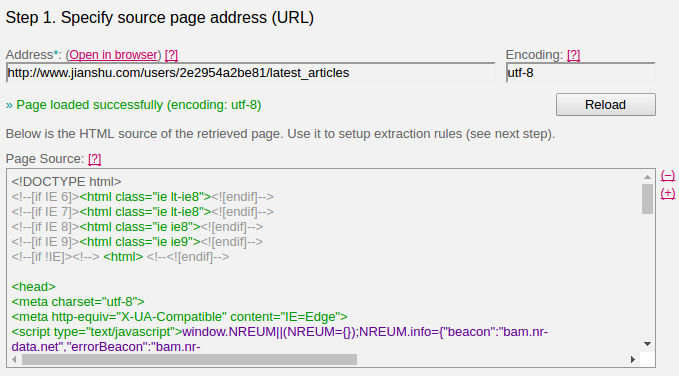Image resolution: width=679 pixels, height=376 pixels.
Task: Click the Reload button
Action: click(x=606, y=104)
